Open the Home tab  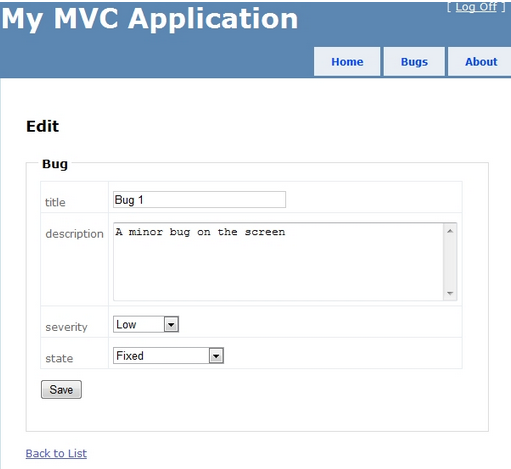[347, 62]
